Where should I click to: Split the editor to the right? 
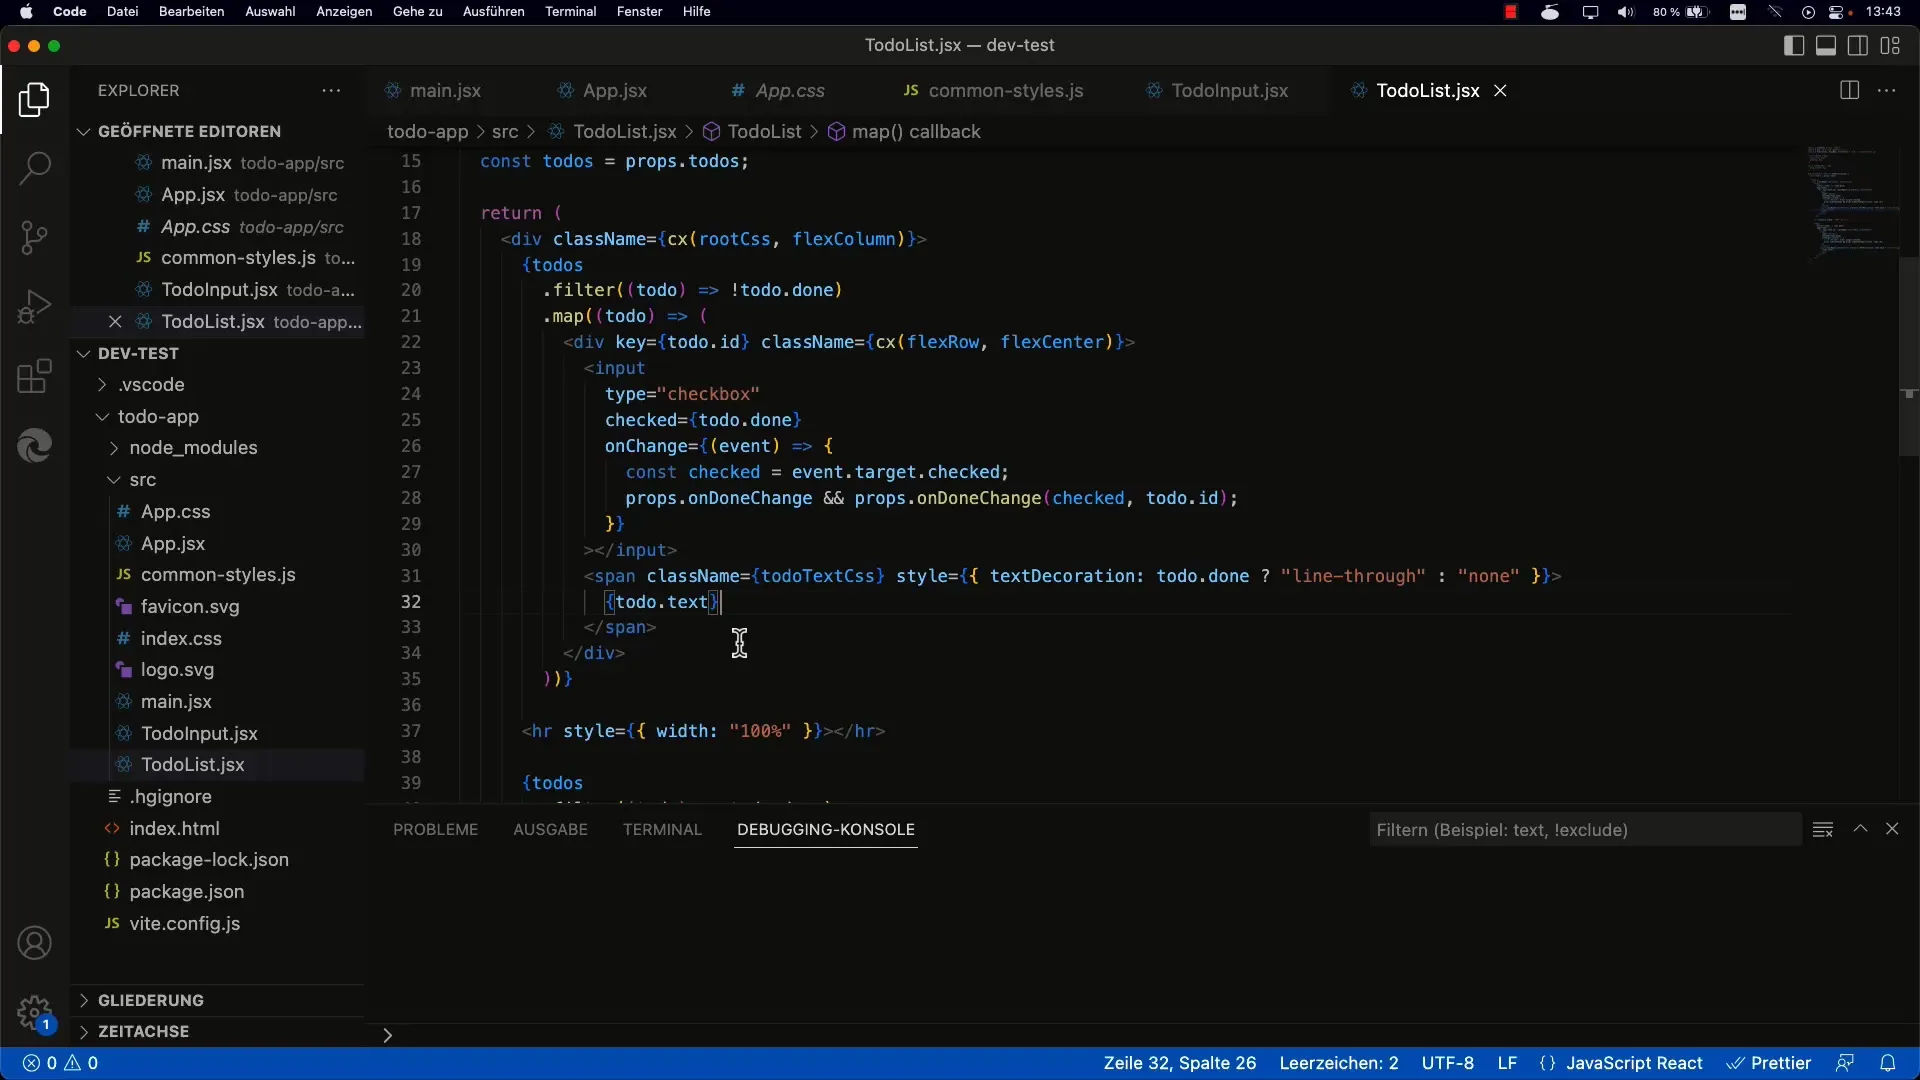click(1849, 90)
